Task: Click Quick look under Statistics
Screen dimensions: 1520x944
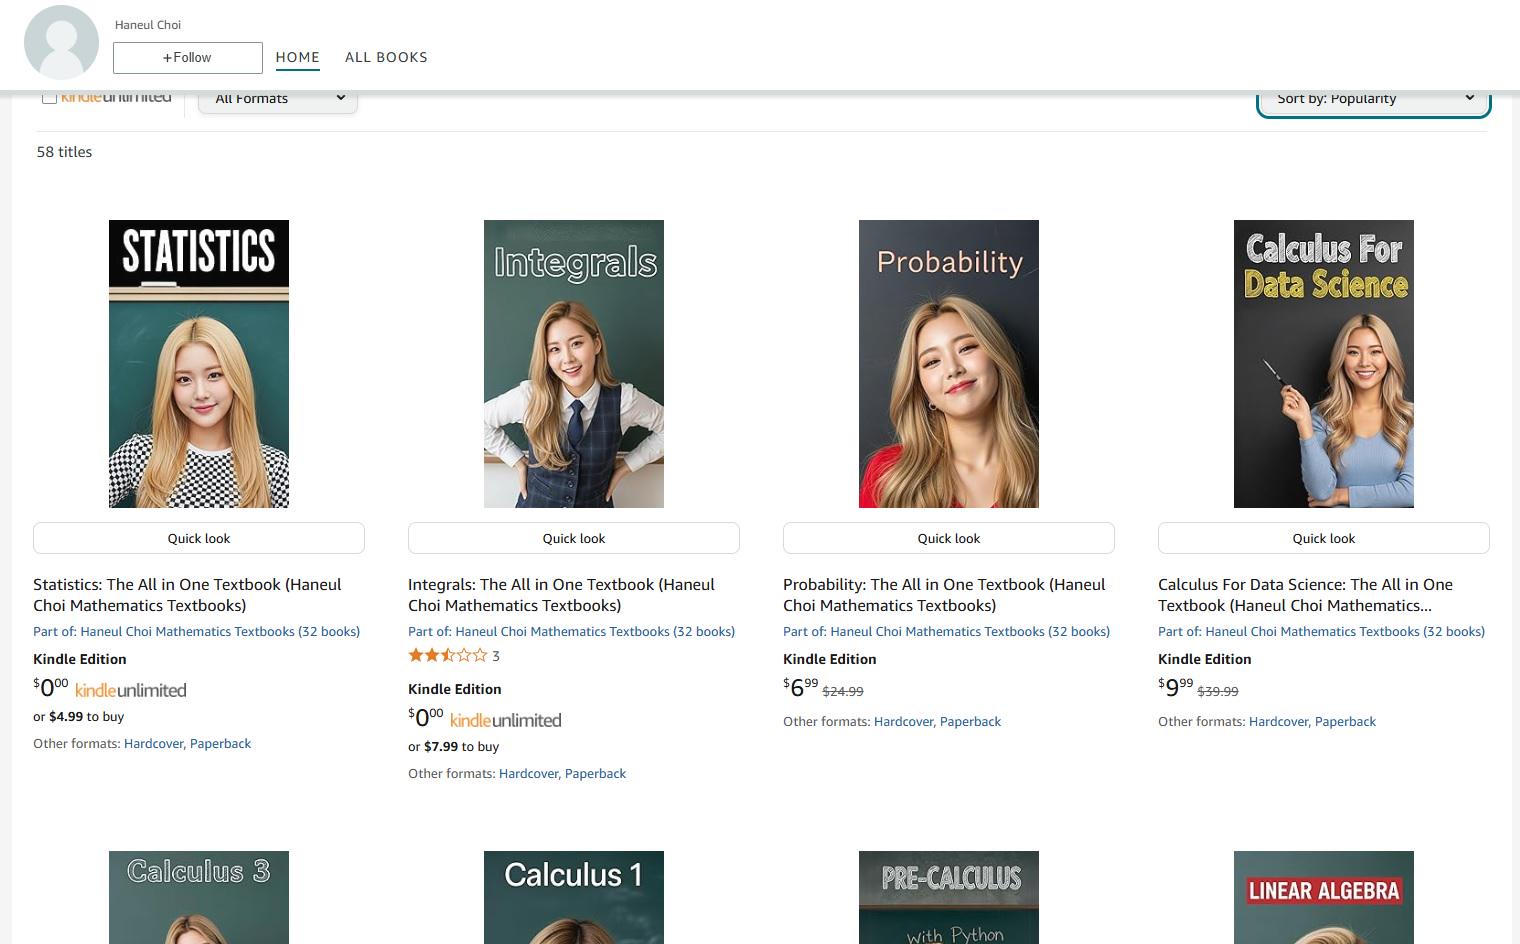Action: click(199, 538)
